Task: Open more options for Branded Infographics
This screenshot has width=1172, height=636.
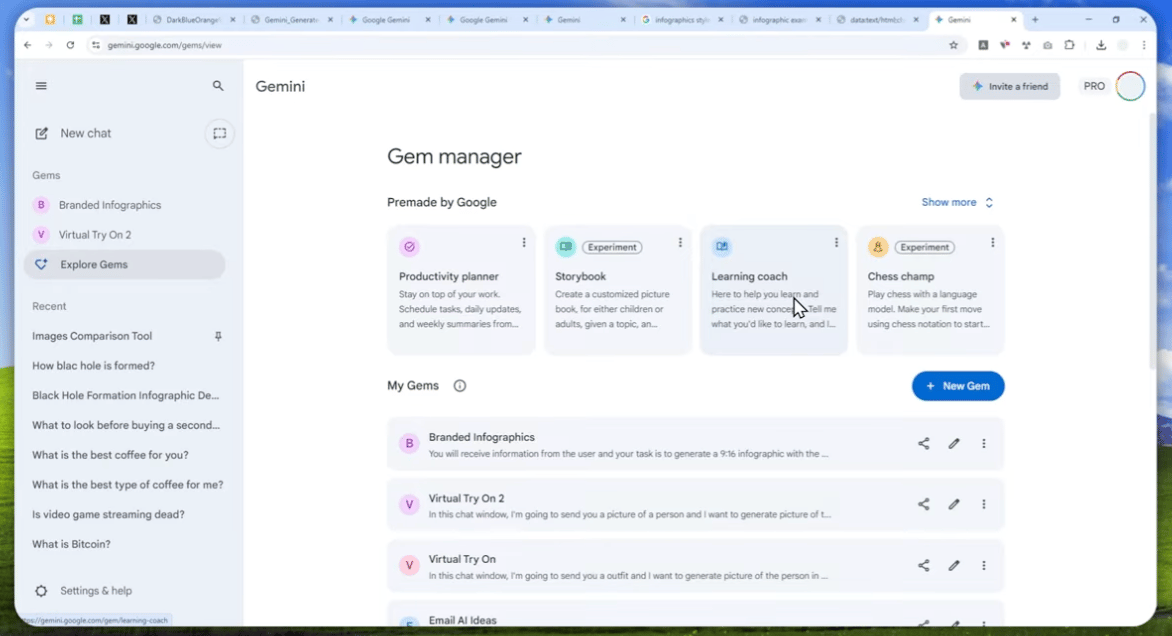Action: coord(984,443)
